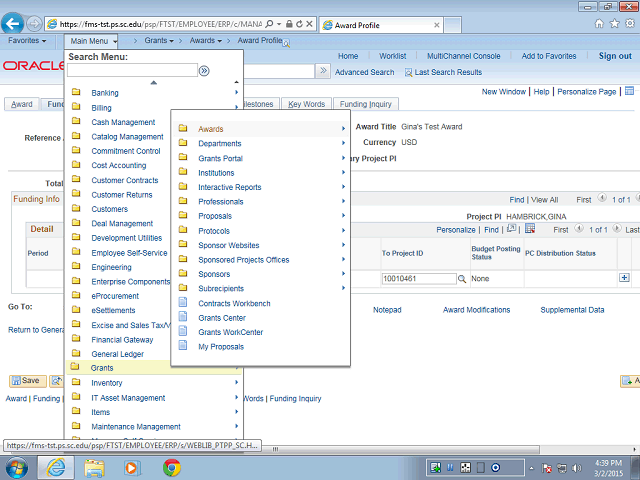Screen dimensions: 640x480
Task: Toggle the Last Search Results checkbox
Action: pyautogui.click(x=409, y=73)
